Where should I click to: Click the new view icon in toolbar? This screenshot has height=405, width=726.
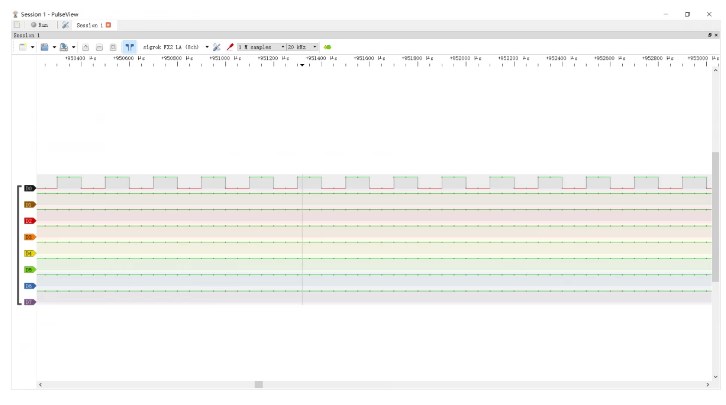click(x=22, y=47)
